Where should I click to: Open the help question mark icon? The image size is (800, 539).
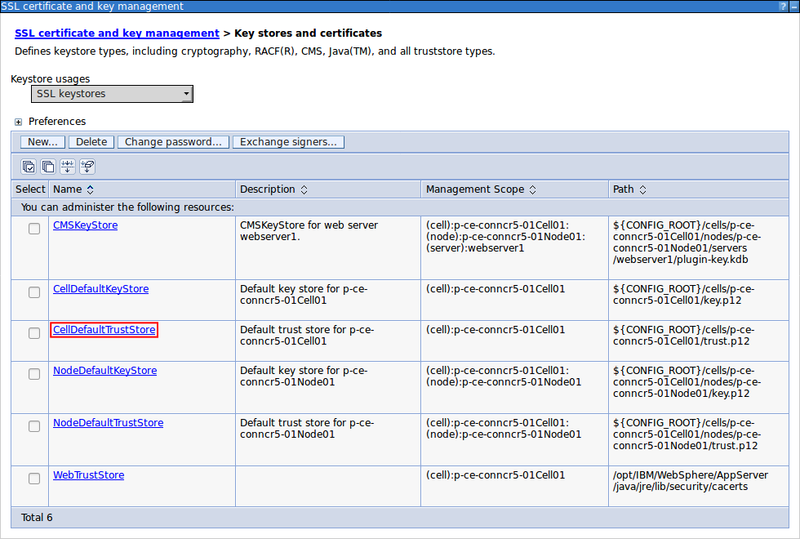pyautogui.click(x=781, y=7)
